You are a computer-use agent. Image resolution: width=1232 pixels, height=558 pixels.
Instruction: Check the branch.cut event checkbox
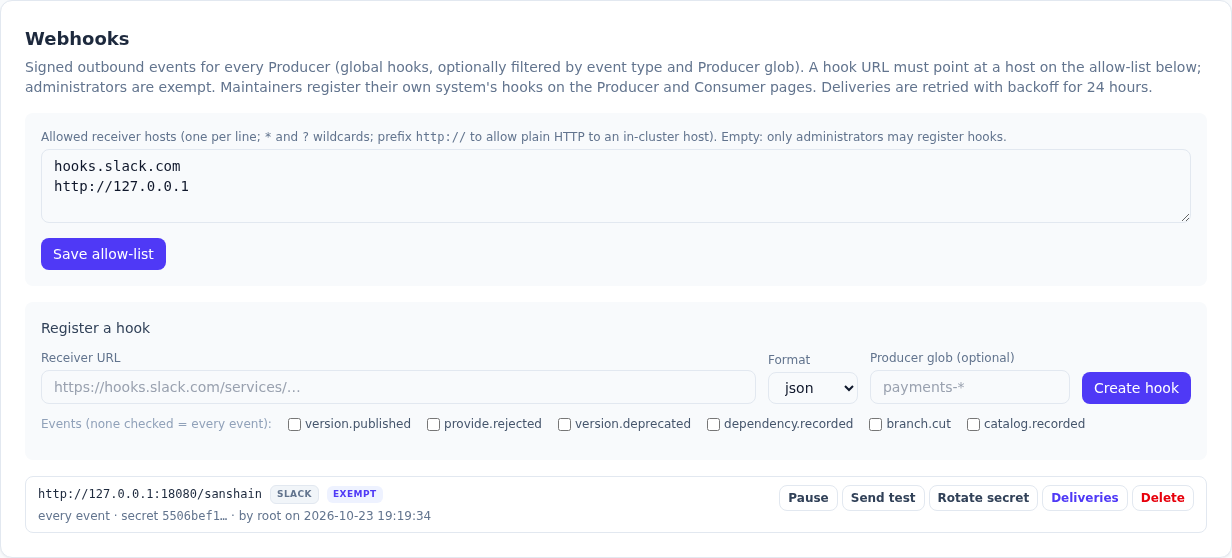(875, 424)
